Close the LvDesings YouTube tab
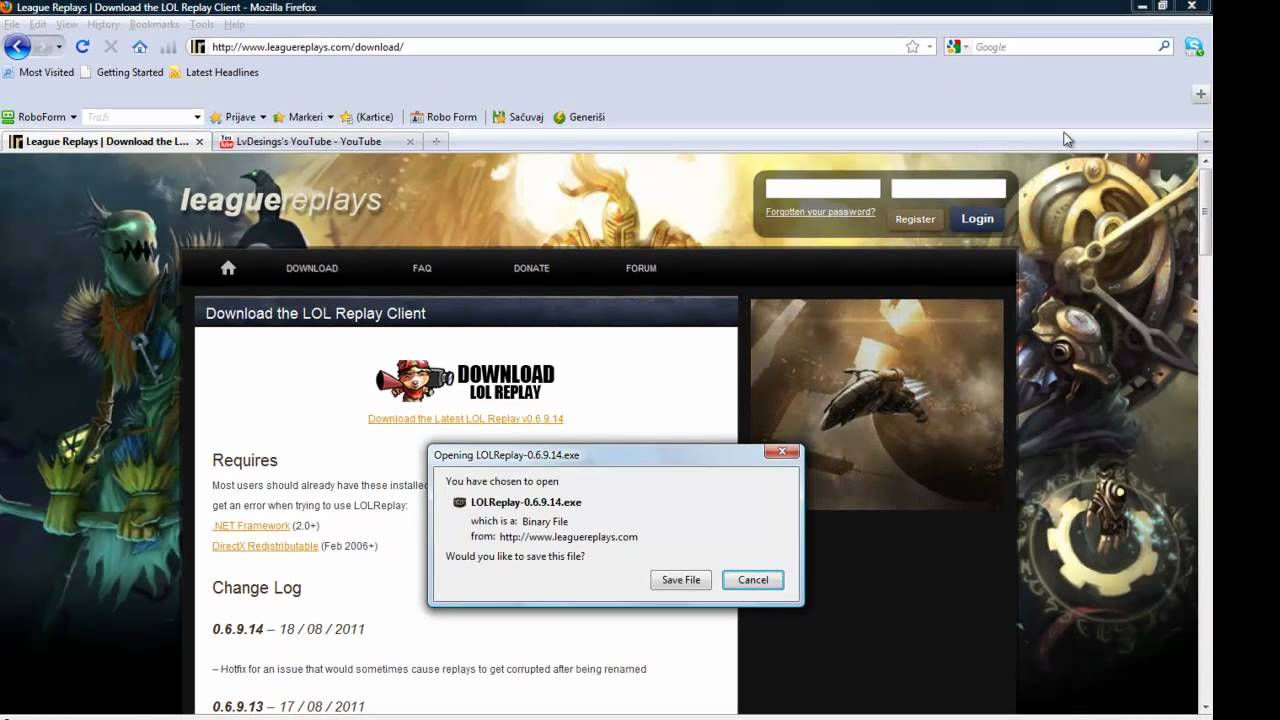 [409, 142]
